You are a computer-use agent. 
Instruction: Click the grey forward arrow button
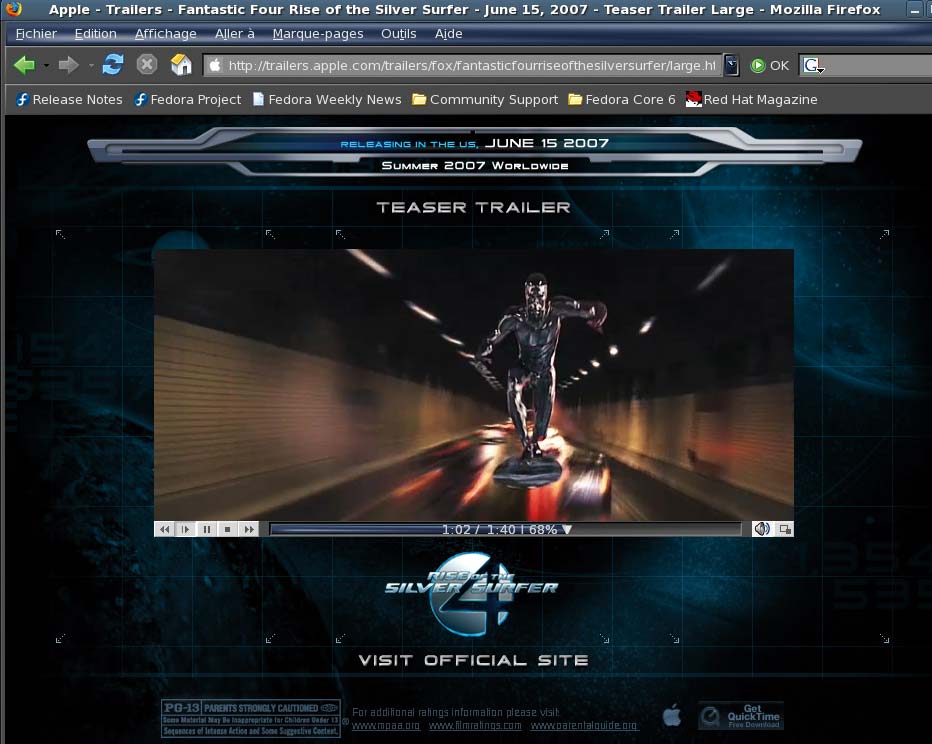[68, 65]
